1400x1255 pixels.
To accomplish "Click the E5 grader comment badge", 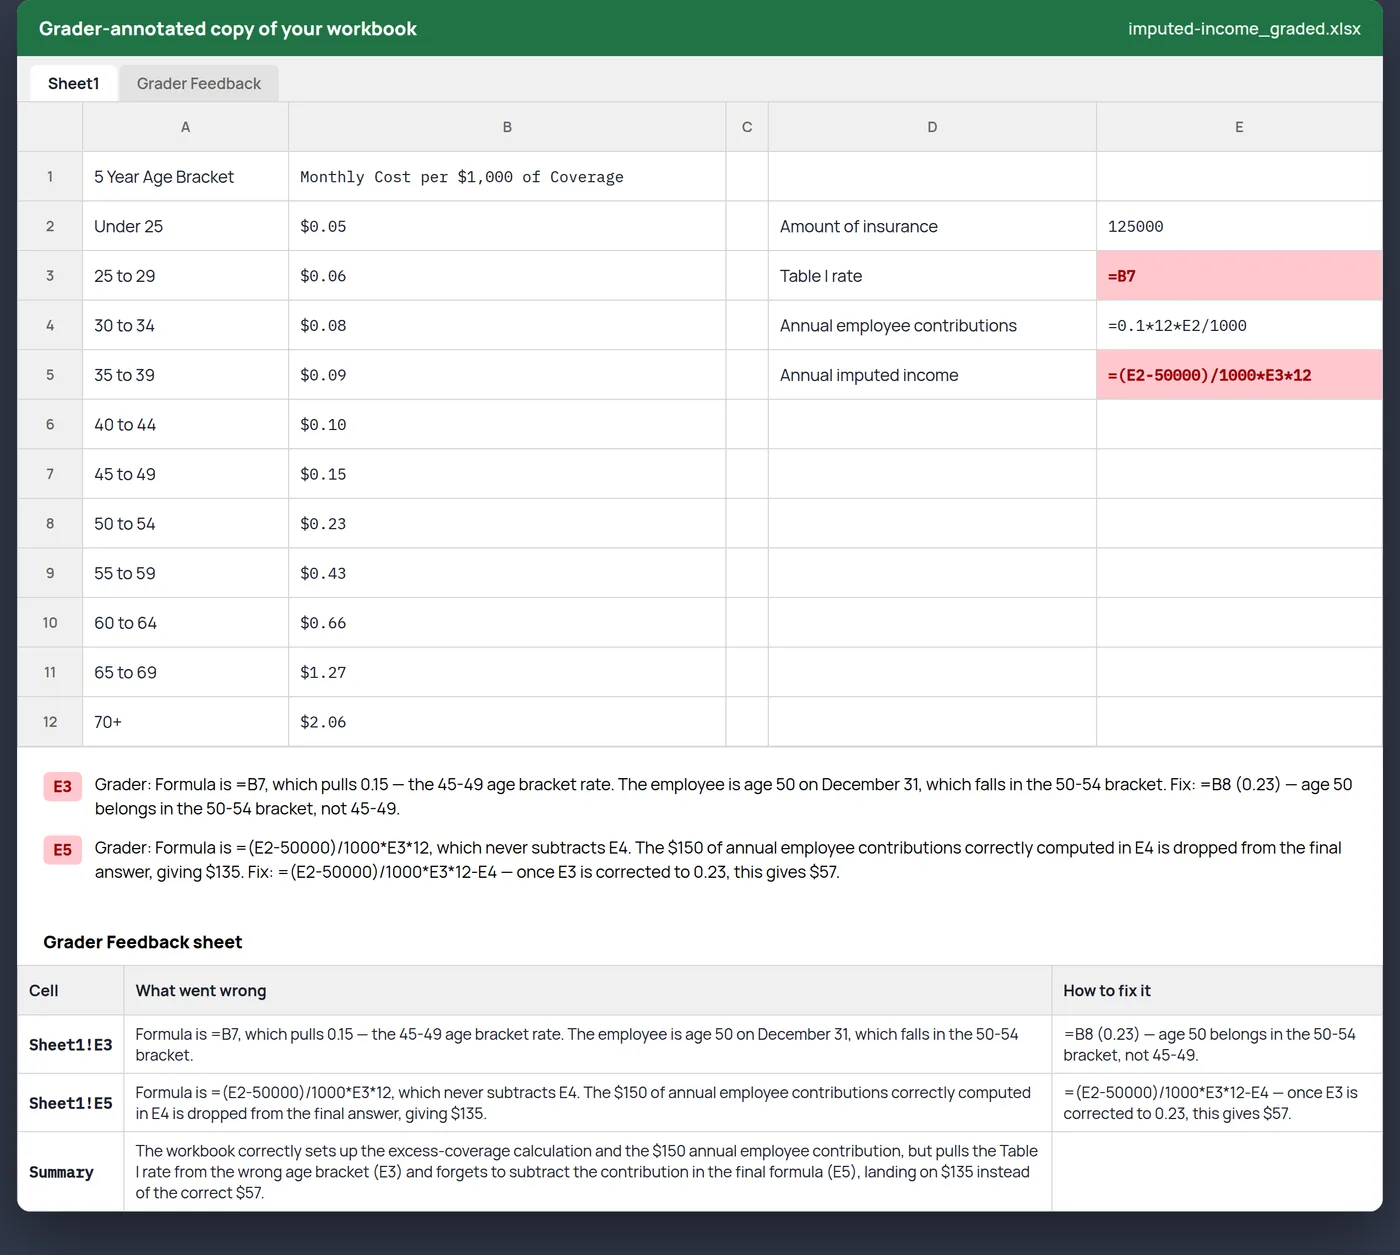I will 62,850.
